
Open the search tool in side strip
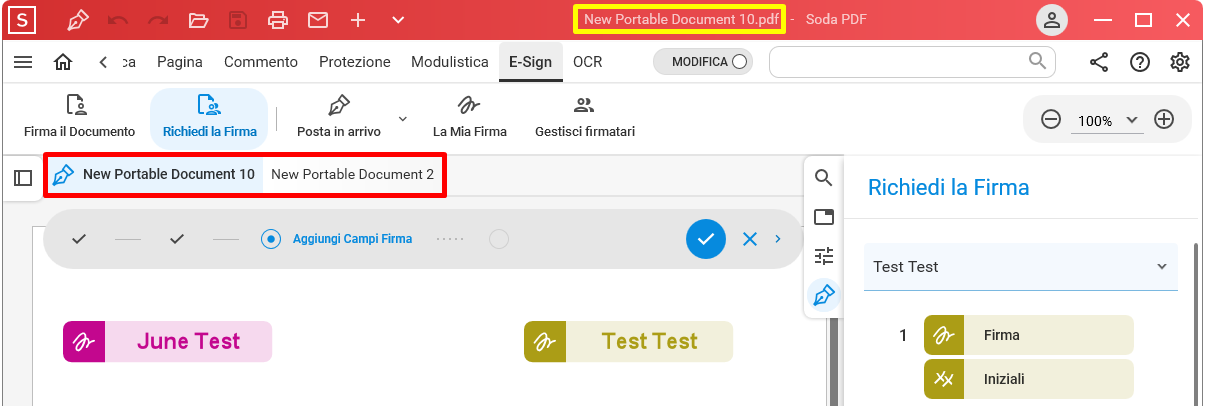[x=824, y=178]
